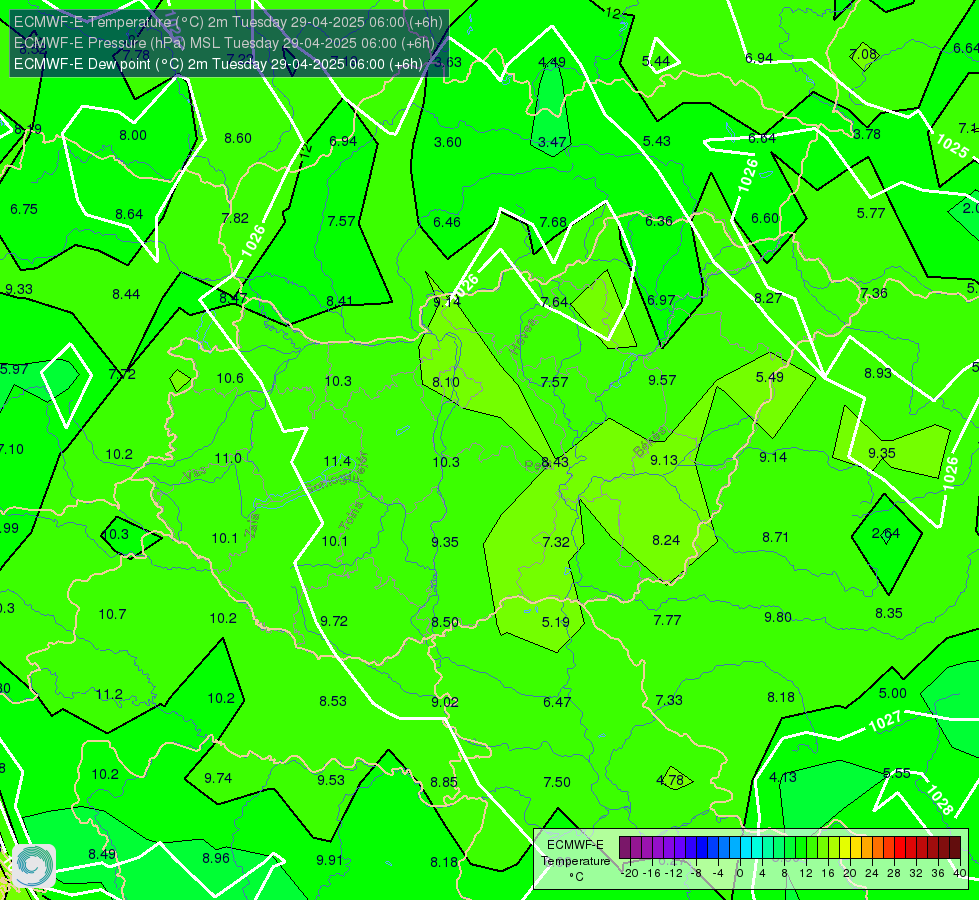Click the dark red swatch at legend's 40 end
979x900 pixels.
pyautogui.click(x=955, y=848)
